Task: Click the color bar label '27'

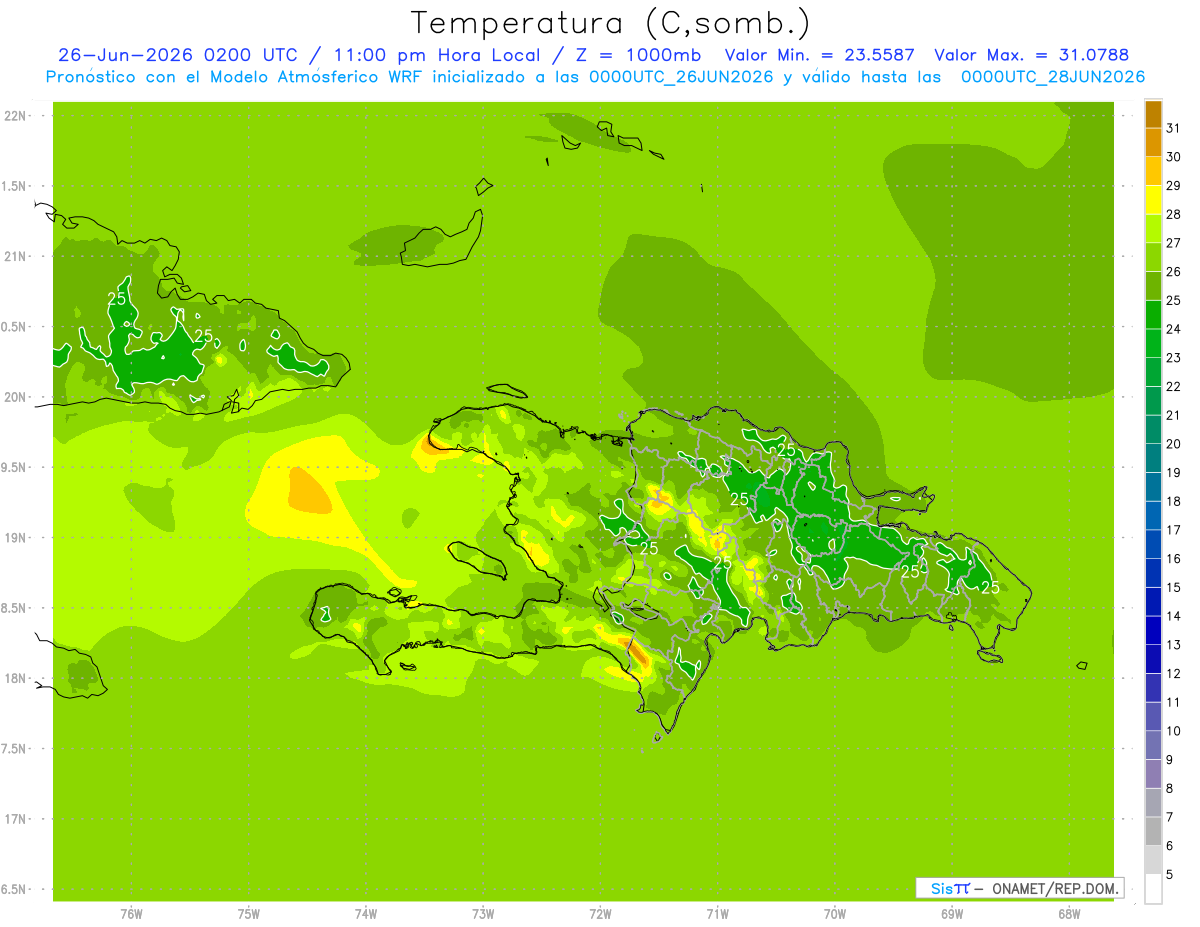Action: click(1174, 243)
